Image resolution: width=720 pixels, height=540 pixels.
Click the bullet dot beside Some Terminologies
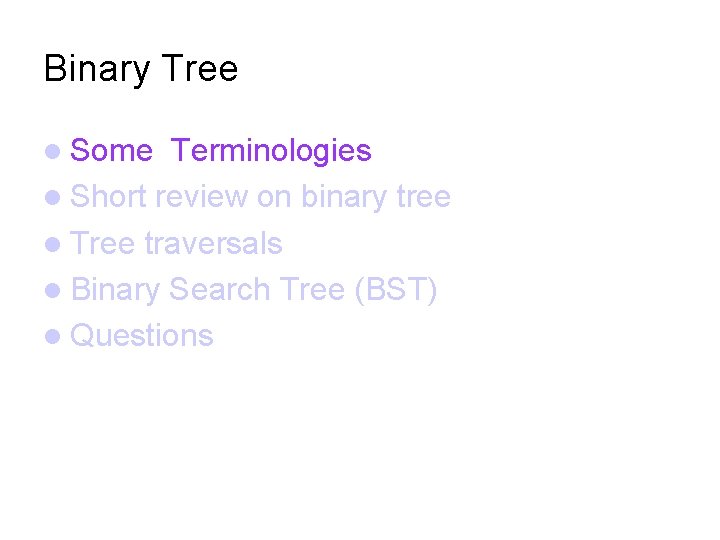coord(53,152)
